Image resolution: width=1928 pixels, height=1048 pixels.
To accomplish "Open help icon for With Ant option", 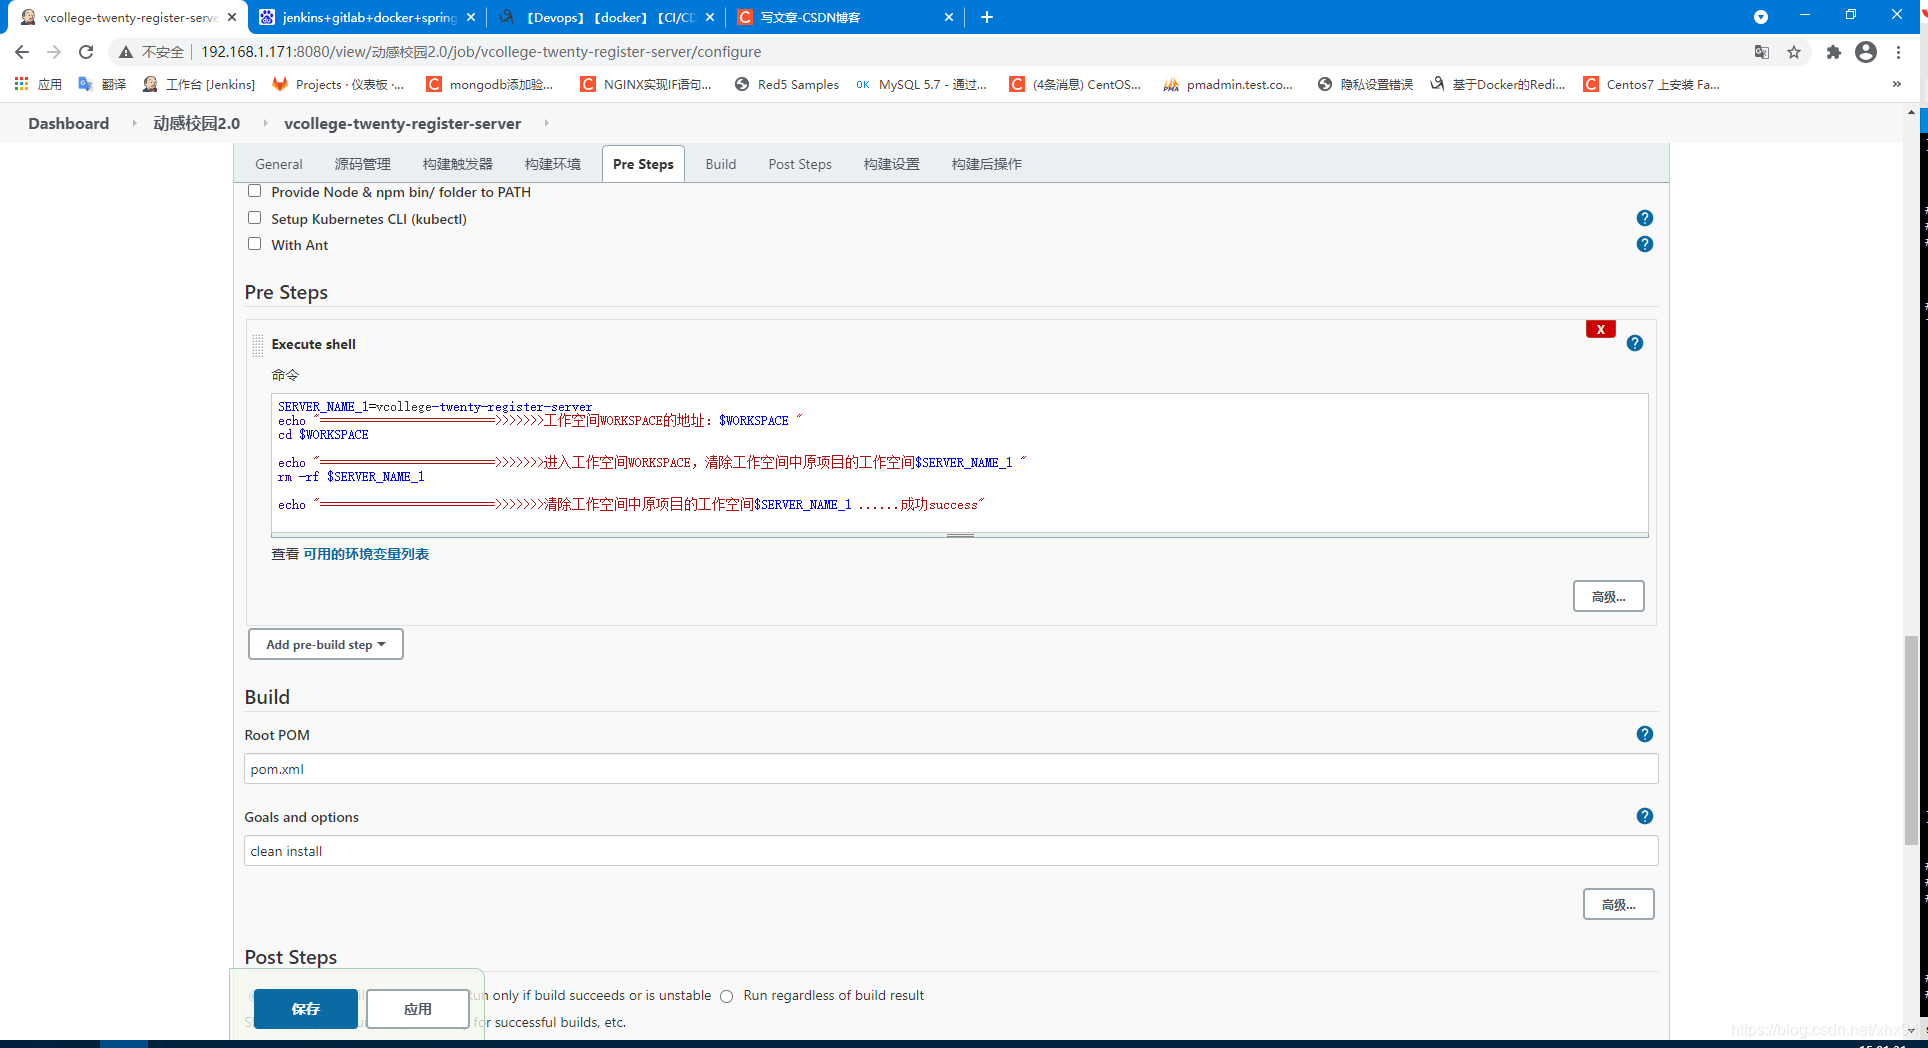I will pos(1644,244).
